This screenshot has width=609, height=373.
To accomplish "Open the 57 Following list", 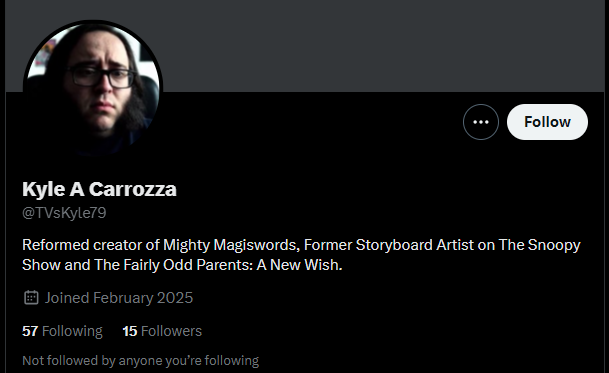I will click(x=62, y=331).
